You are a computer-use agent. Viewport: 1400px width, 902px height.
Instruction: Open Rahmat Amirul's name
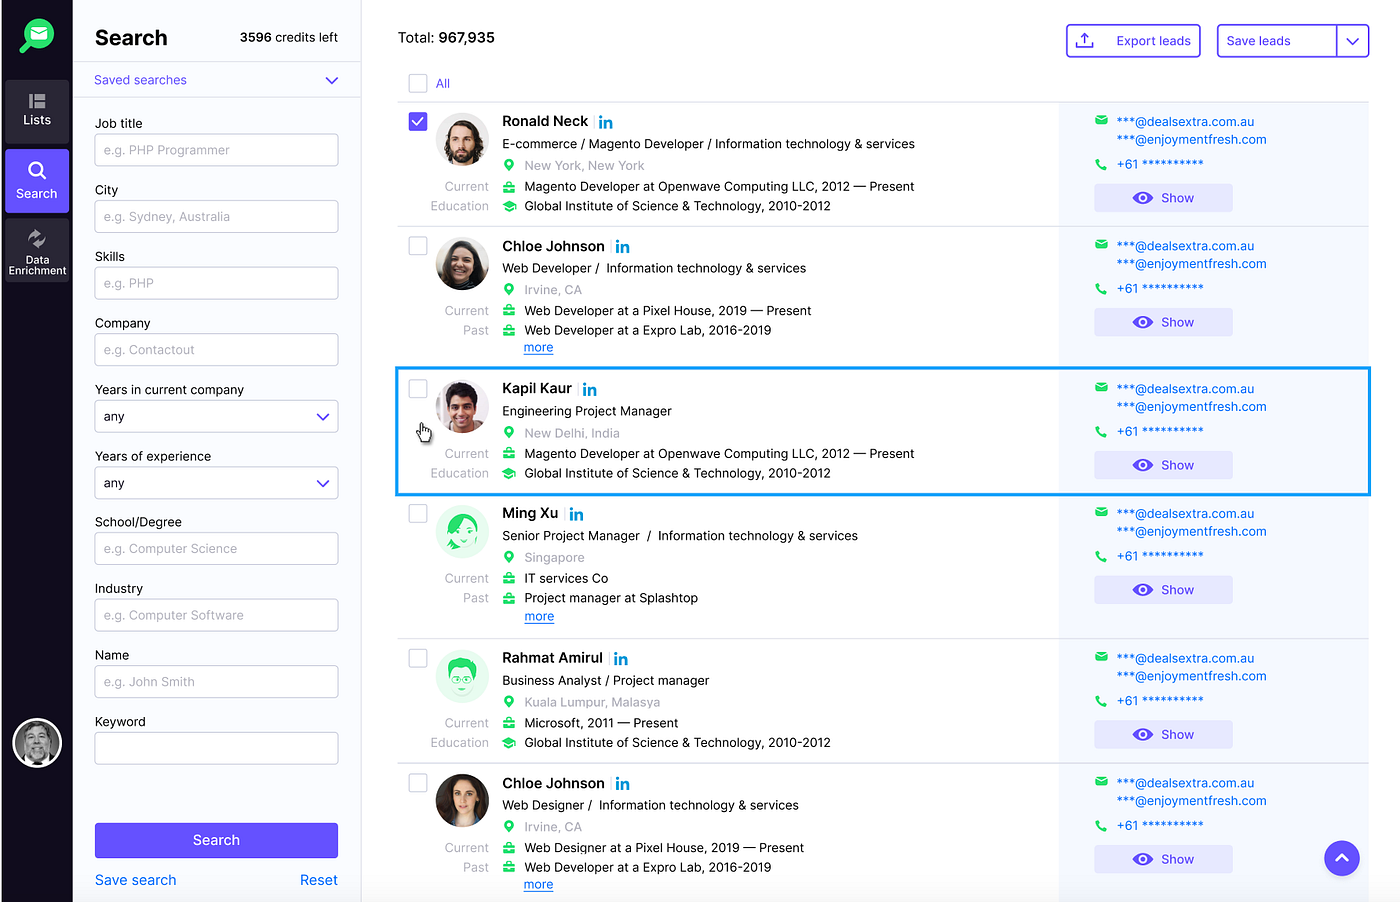[x=552, y=658]
